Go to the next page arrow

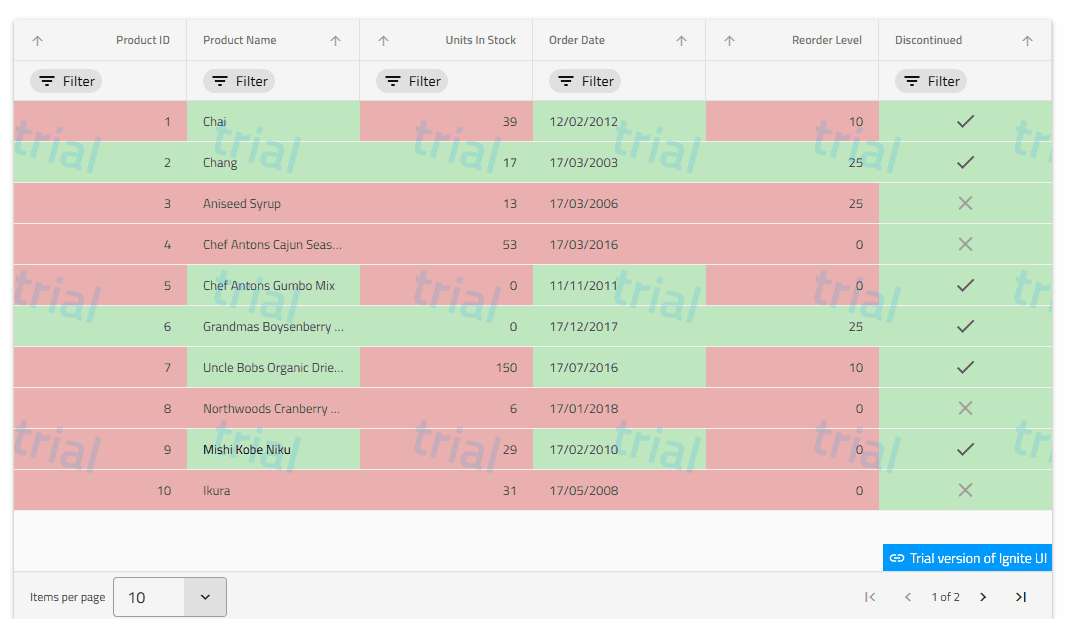point(983,597)
